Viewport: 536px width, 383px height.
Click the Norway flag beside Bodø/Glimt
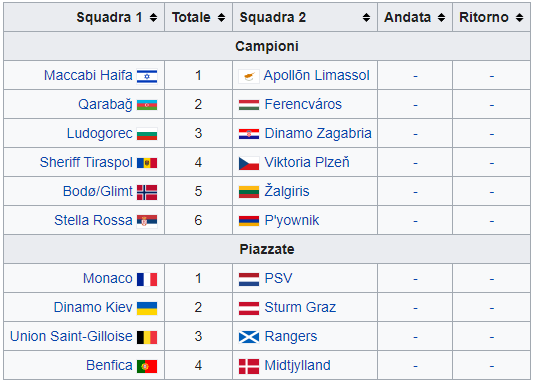(x=147, y=192)
